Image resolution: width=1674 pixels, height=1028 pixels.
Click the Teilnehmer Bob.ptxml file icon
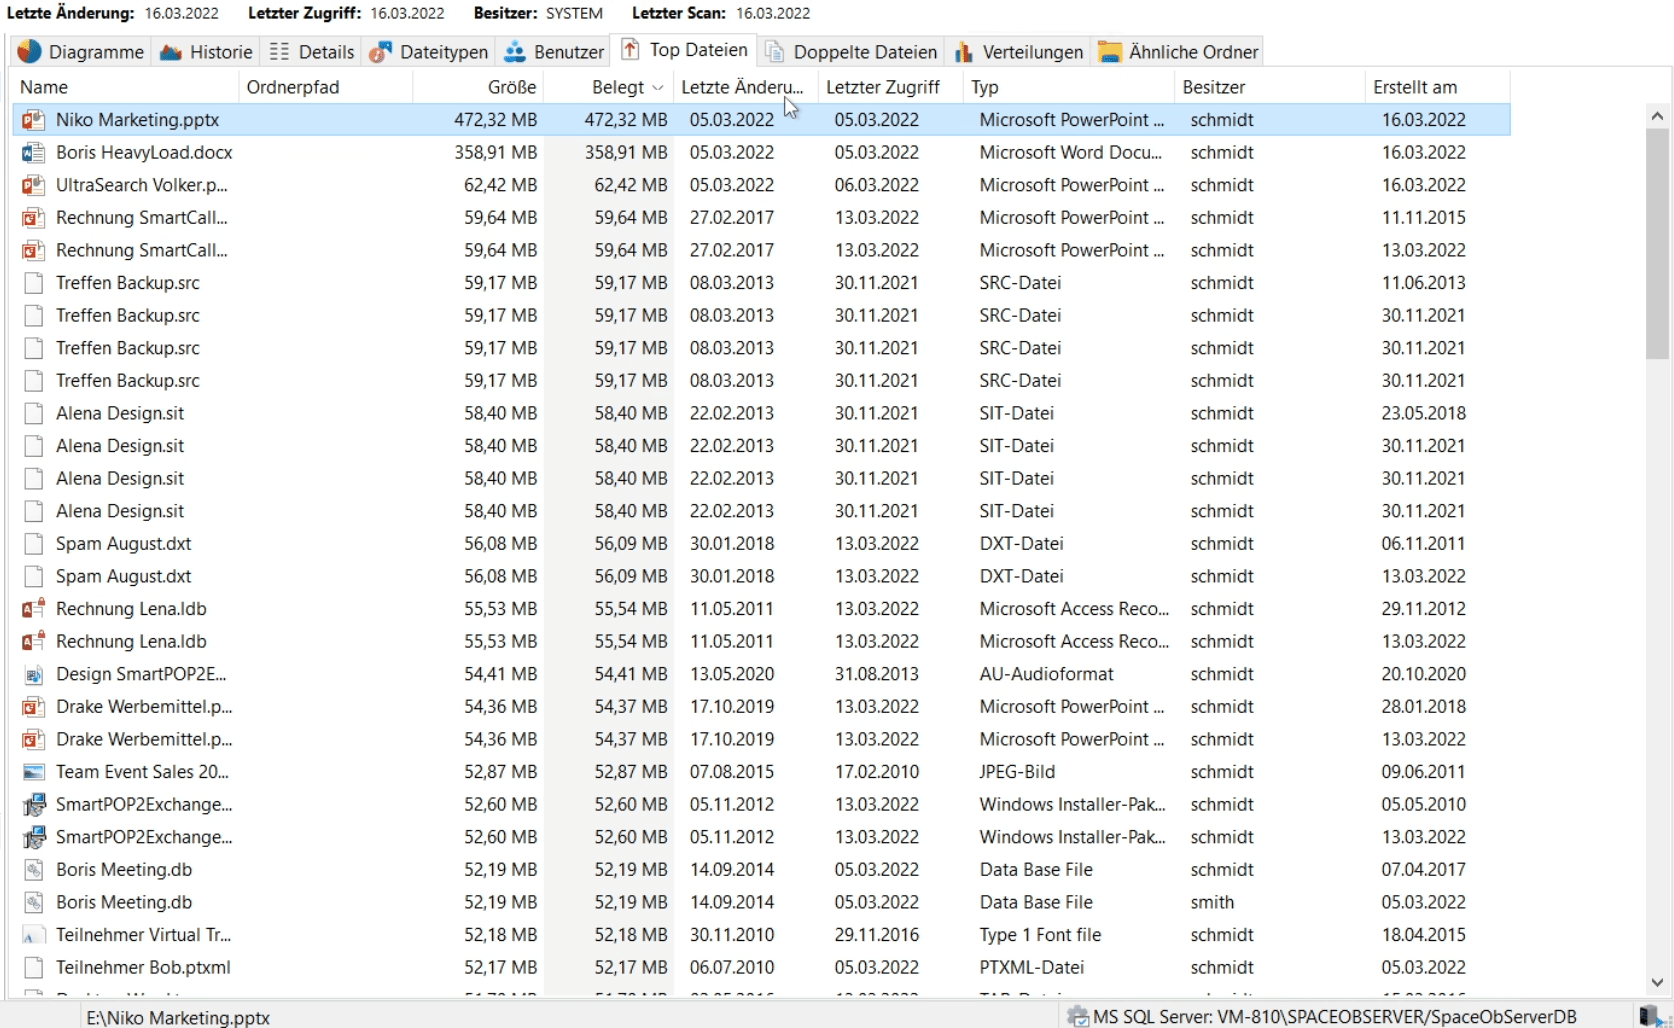tap(33, 967)
